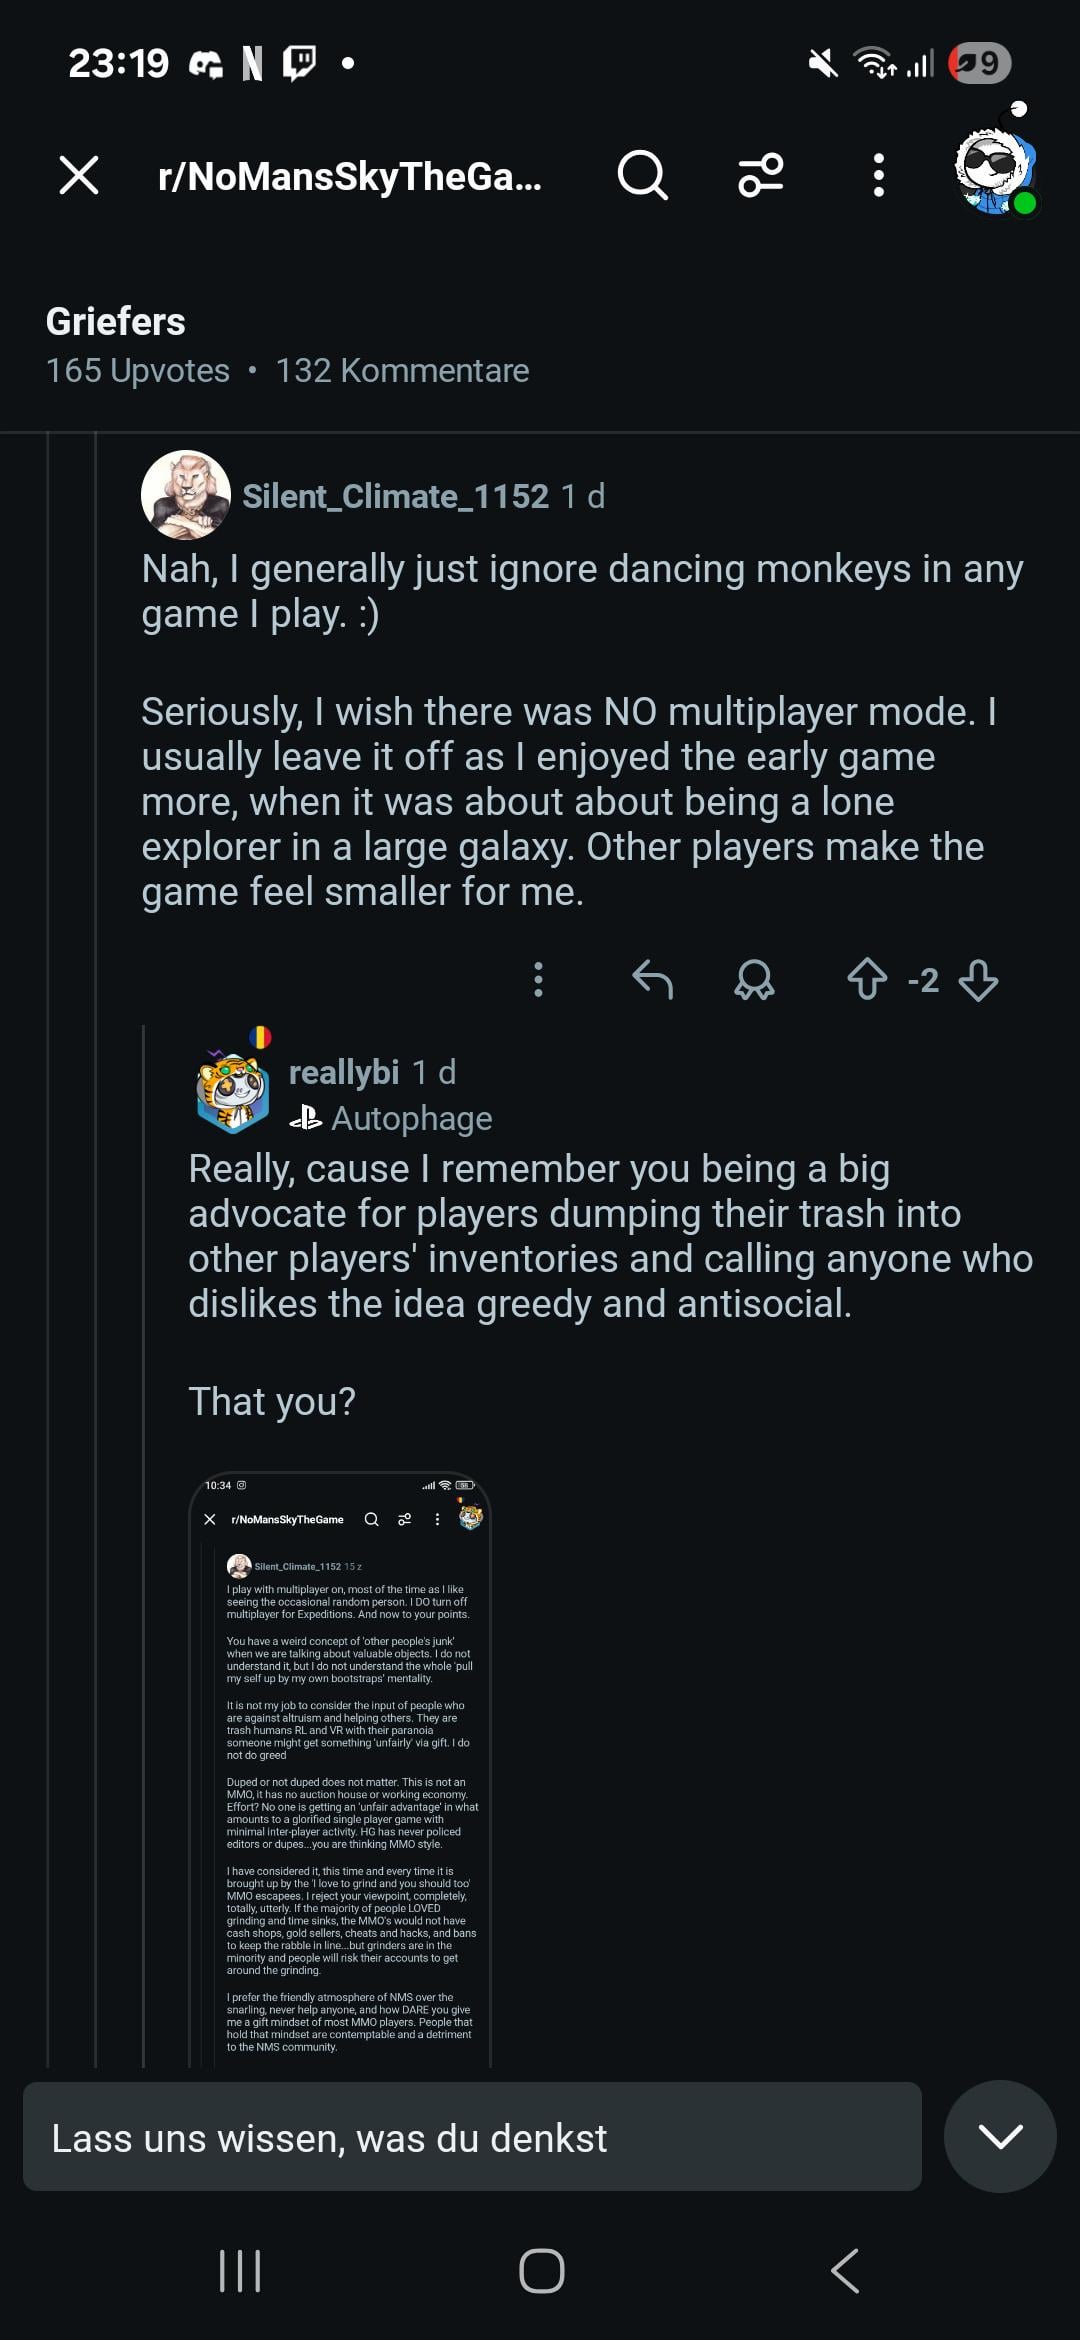Give an award to this comment
The image size is (1080, 2340).
pos(754,980)
